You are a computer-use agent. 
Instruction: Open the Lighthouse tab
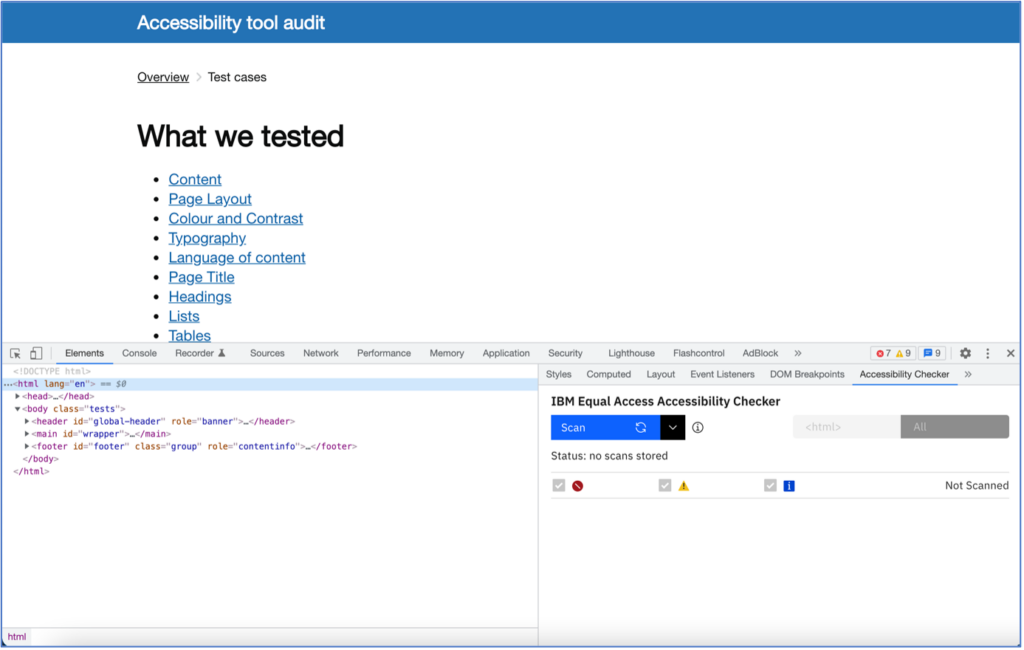coord(632,353)
